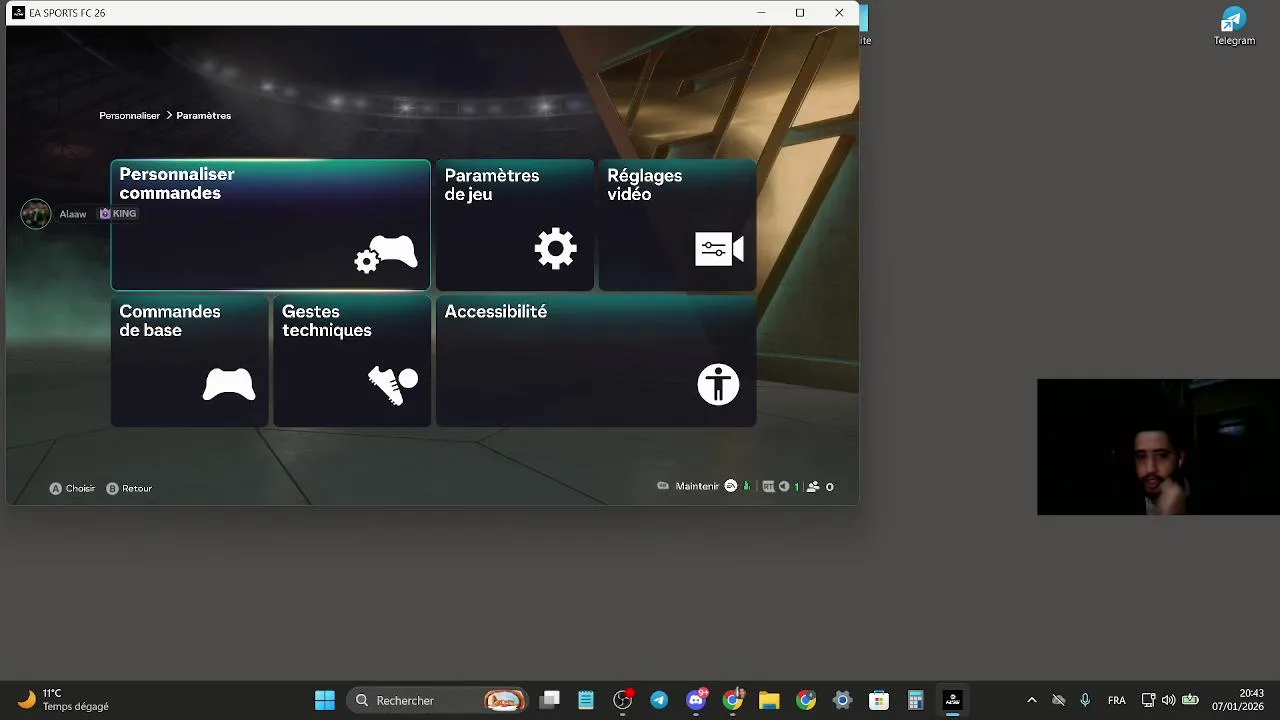Open the Commandes de base tile
This screenshot has width=1280, height=720.
point(189,361)
